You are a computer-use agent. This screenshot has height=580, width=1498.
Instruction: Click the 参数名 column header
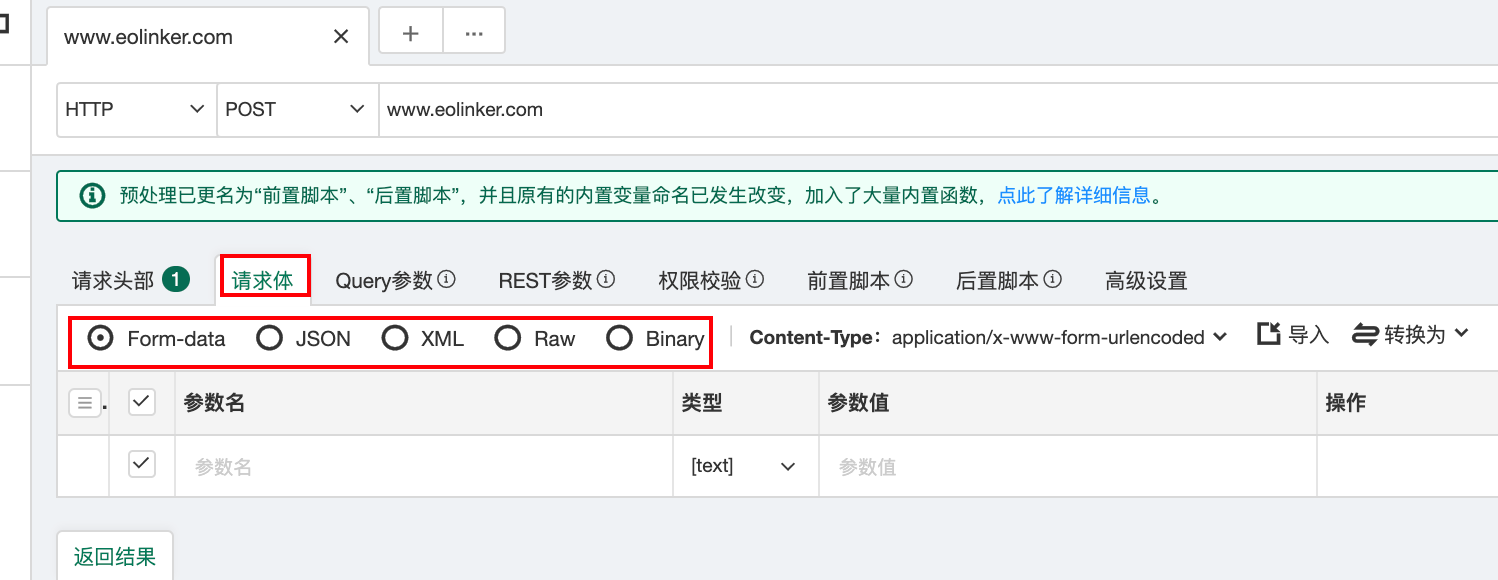(x=215, y=403)
